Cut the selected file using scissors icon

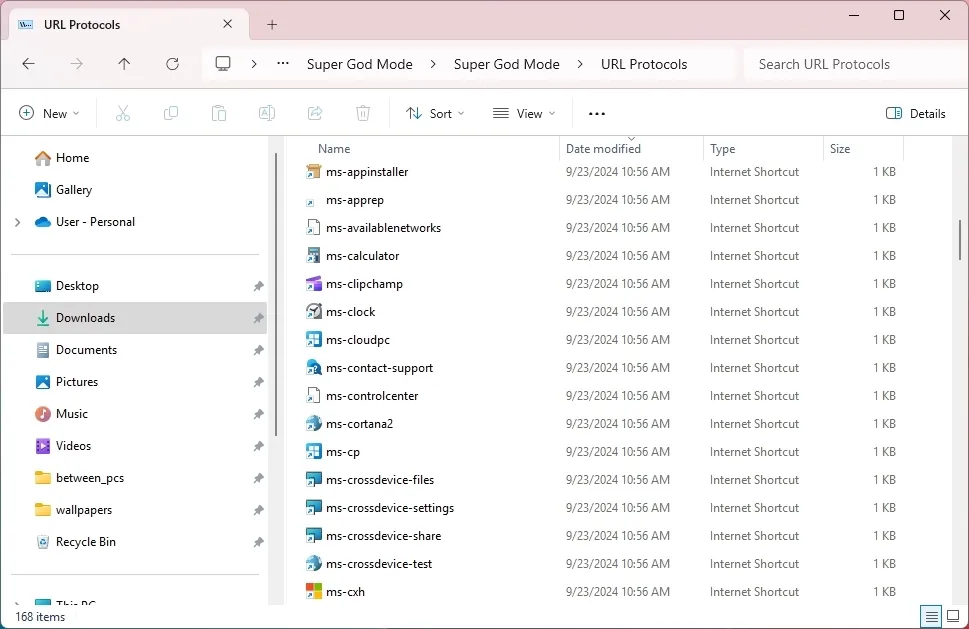(122, 113)
